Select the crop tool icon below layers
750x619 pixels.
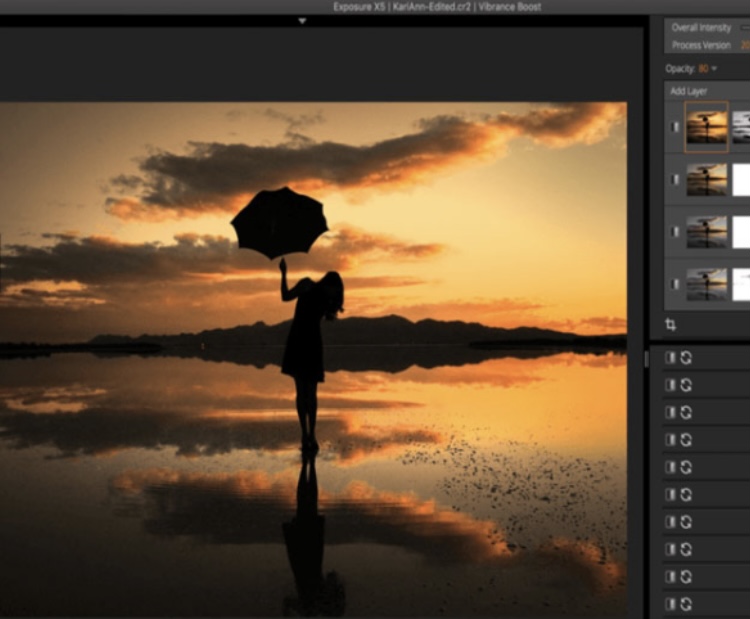[x=671, y=325]
